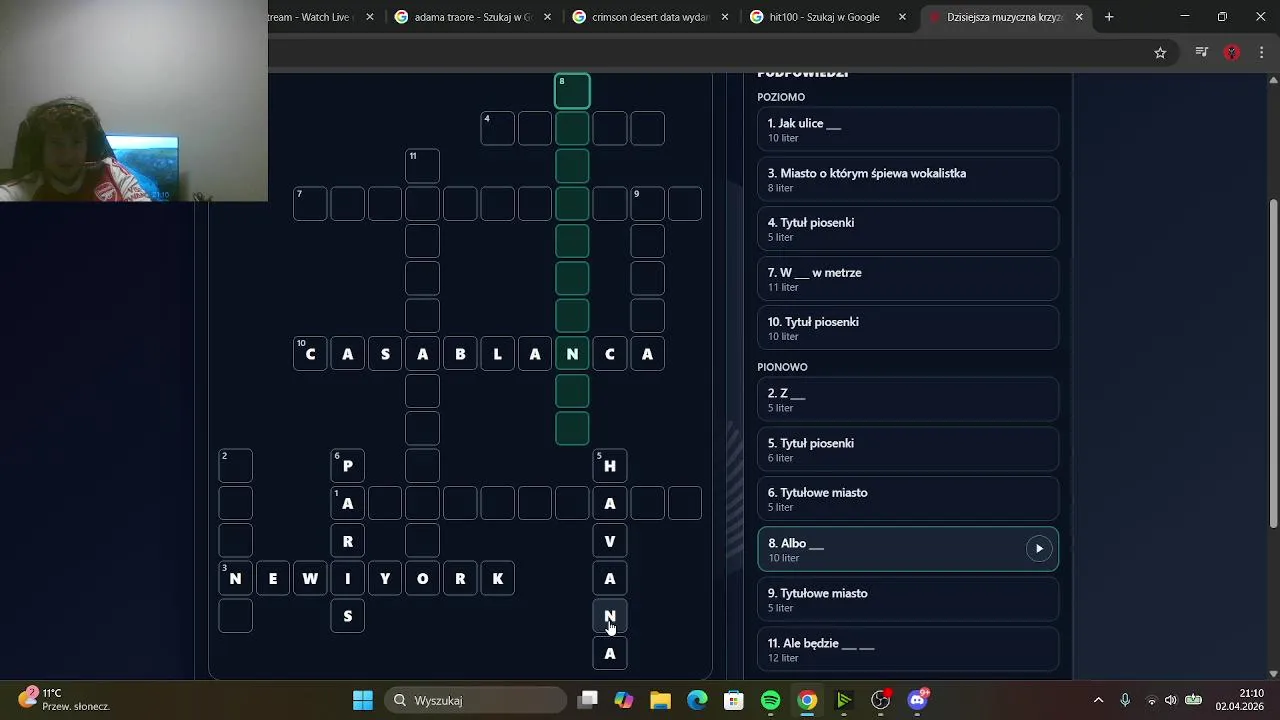Switch to the hit100 Google tab
1280x720 pixels.
pos(828,17)
